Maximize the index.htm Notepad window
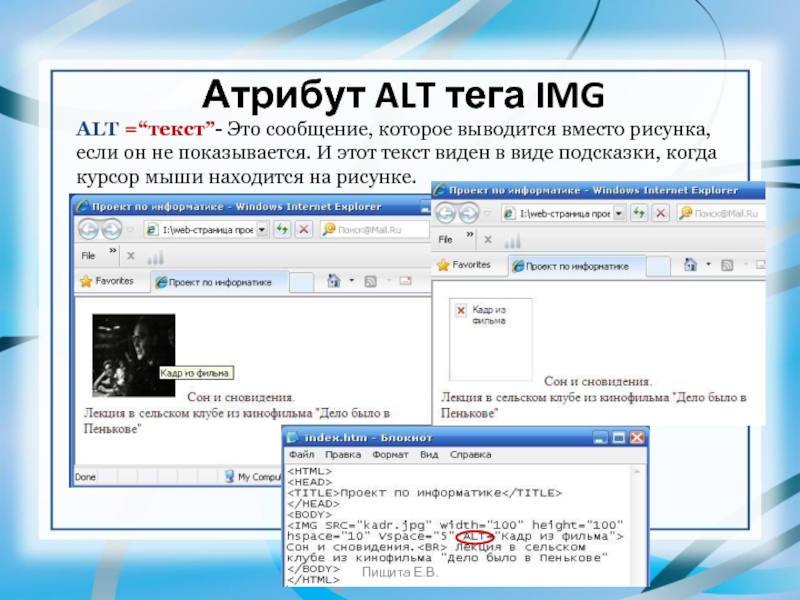800x600 pixels. [x=618, y=438]
